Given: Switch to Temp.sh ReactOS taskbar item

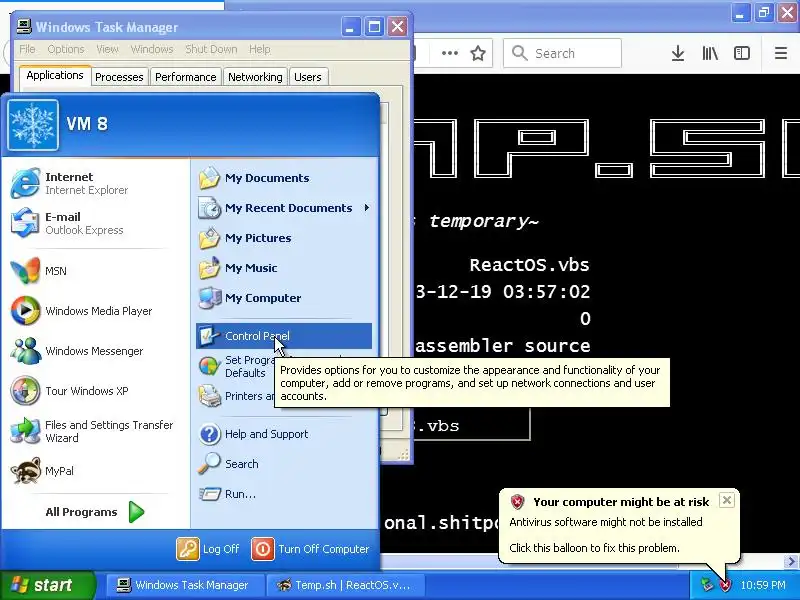Looking at the screenshot, I should [345, 585].
